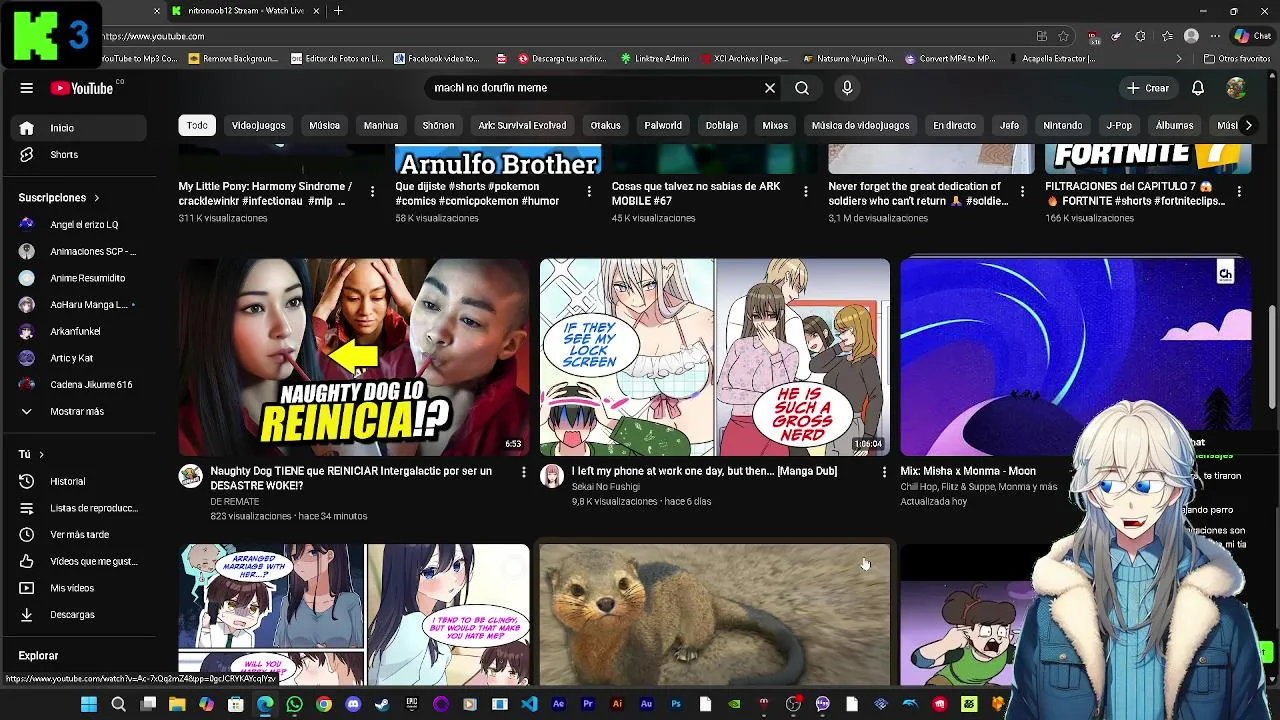Open Steam from the taskbar
Image resolution: width=1280 pixels, height=720 pixels.
pyautogui.click(x=382, y=705)
